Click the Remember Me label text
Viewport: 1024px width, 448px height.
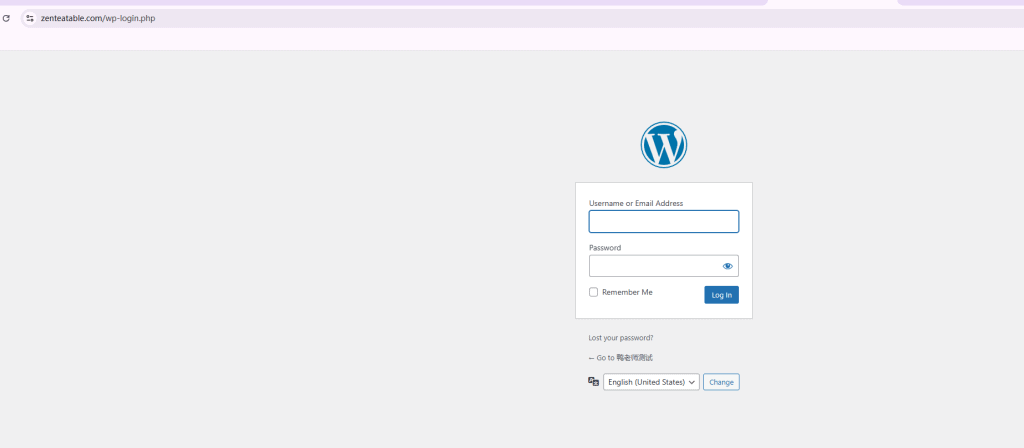(x=627, y=292)
